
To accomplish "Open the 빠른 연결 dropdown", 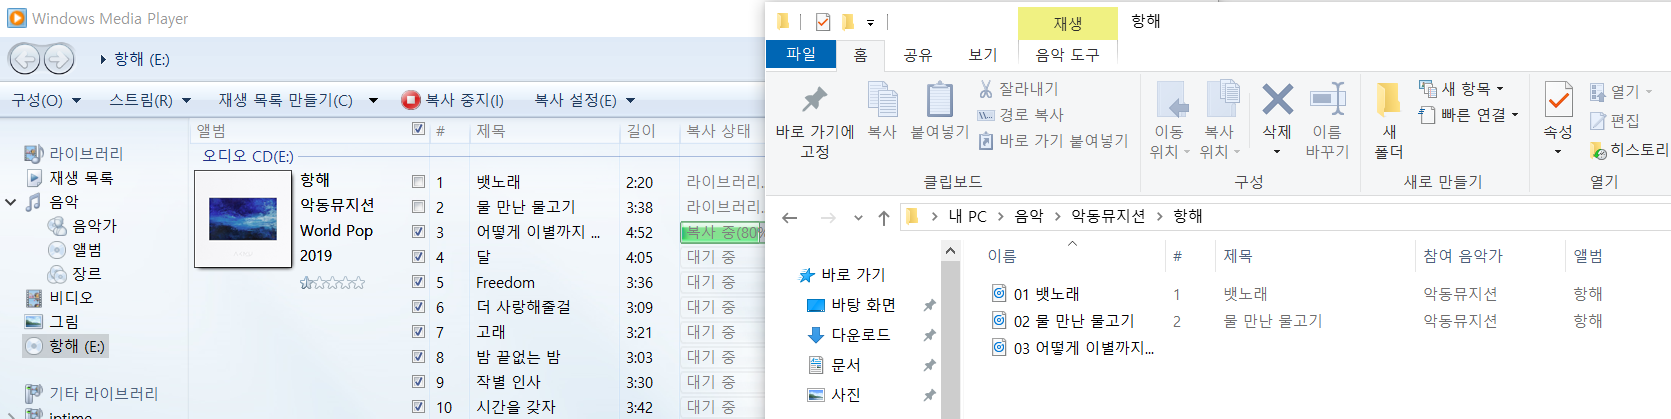I will click(x=1468, y=115).
